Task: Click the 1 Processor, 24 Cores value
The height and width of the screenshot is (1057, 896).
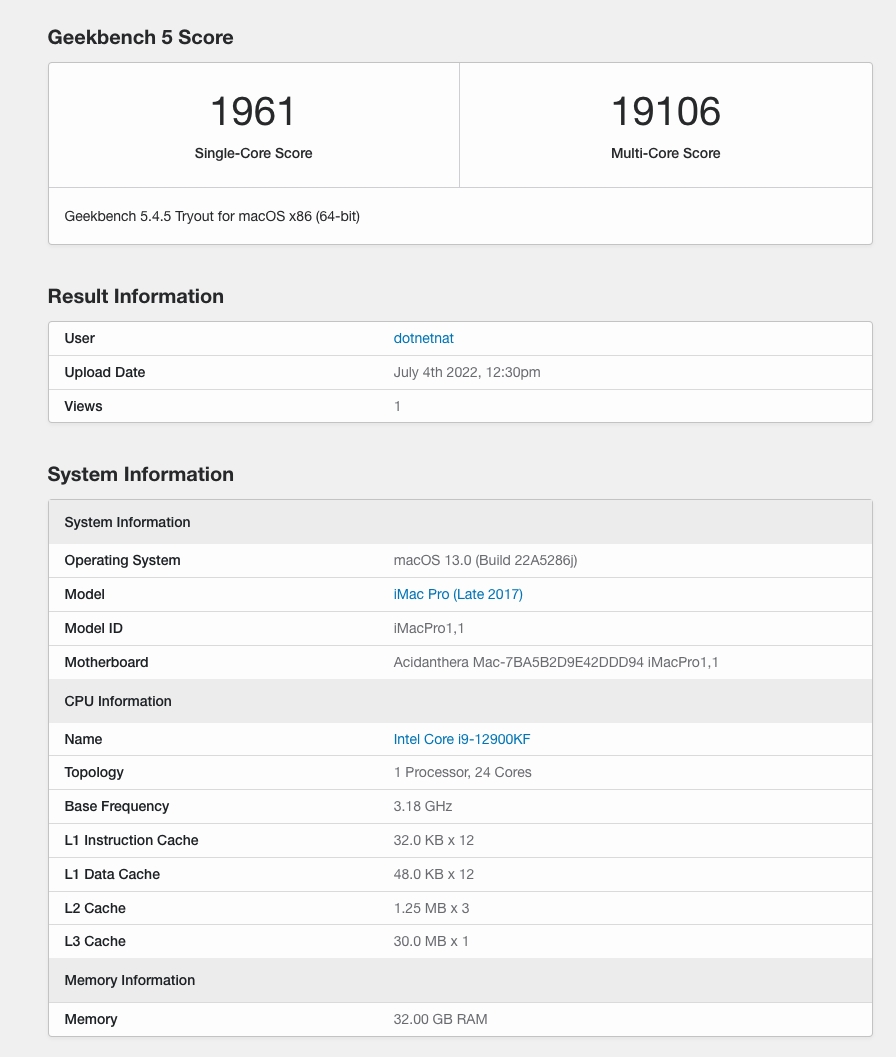Action: 462,773
